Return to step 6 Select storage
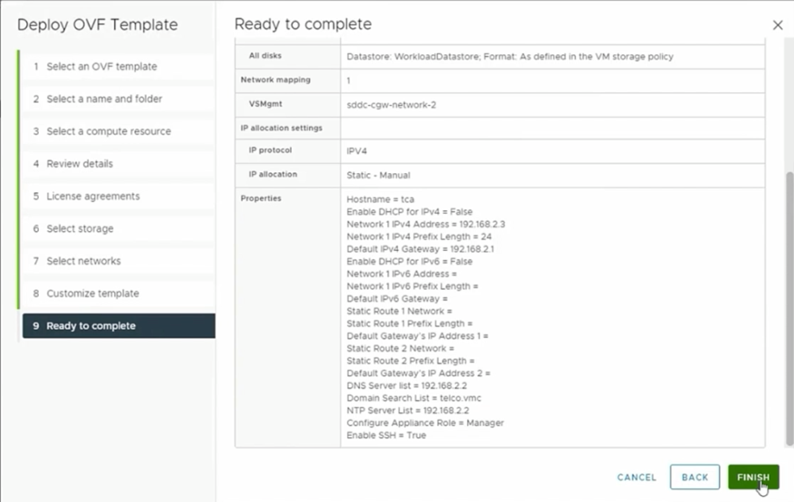The height and width of the screenshot is (502, 794). tap(80, 229)
